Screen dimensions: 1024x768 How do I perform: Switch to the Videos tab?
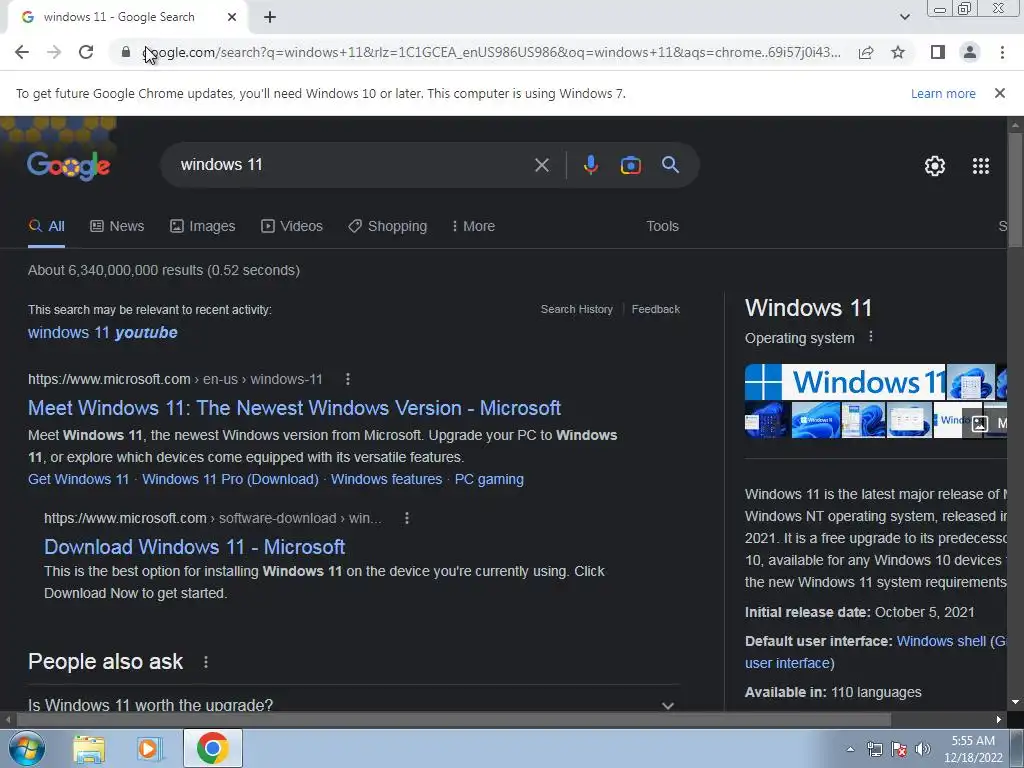[292, 226]
